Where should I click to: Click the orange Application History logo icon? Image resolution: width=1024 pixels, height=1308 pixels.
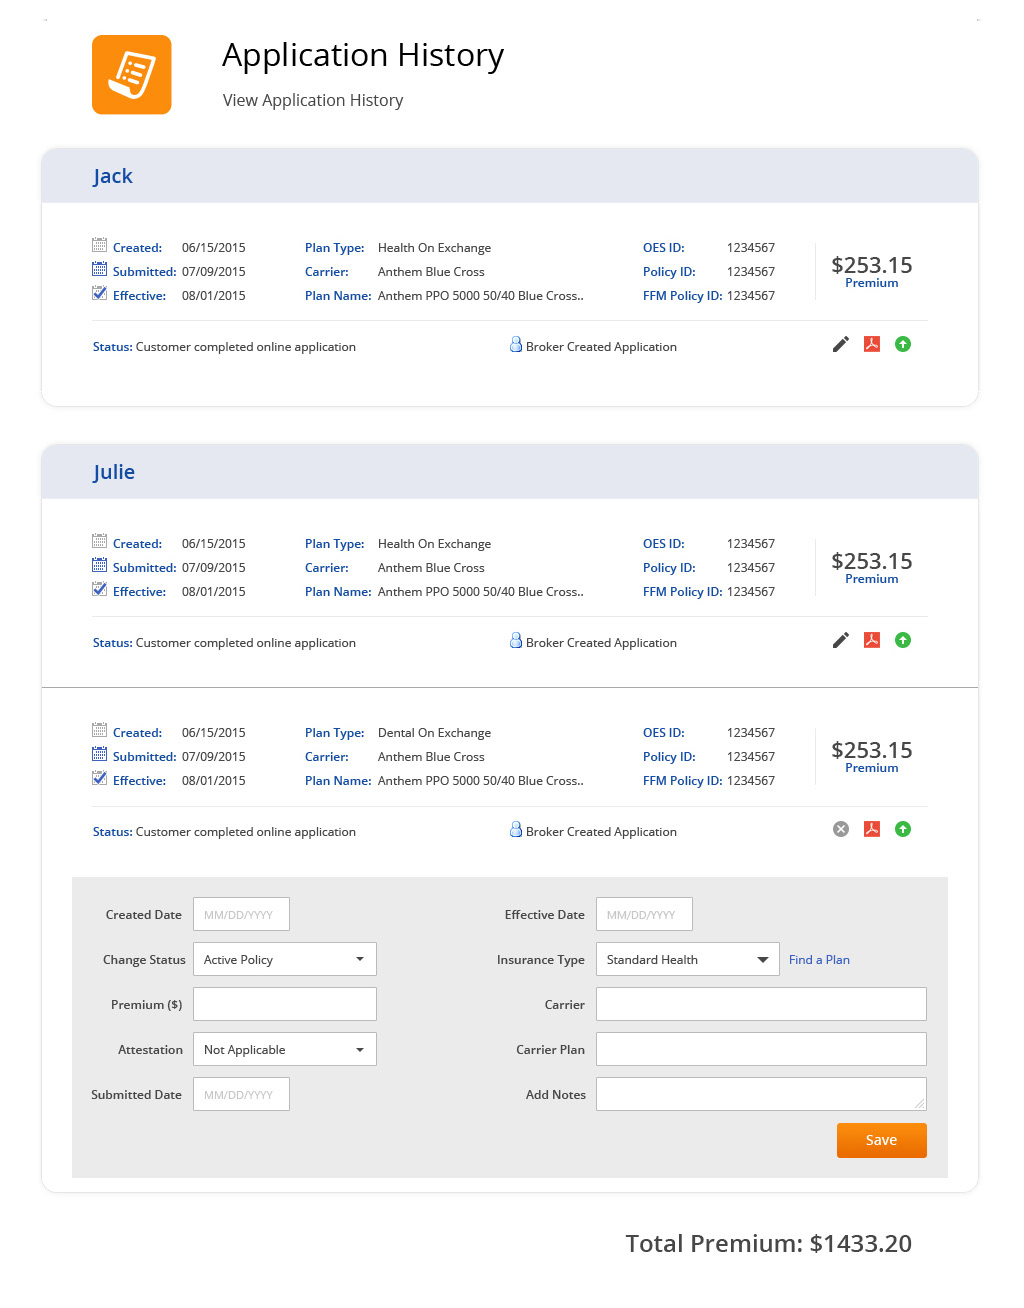click(132, 75)
